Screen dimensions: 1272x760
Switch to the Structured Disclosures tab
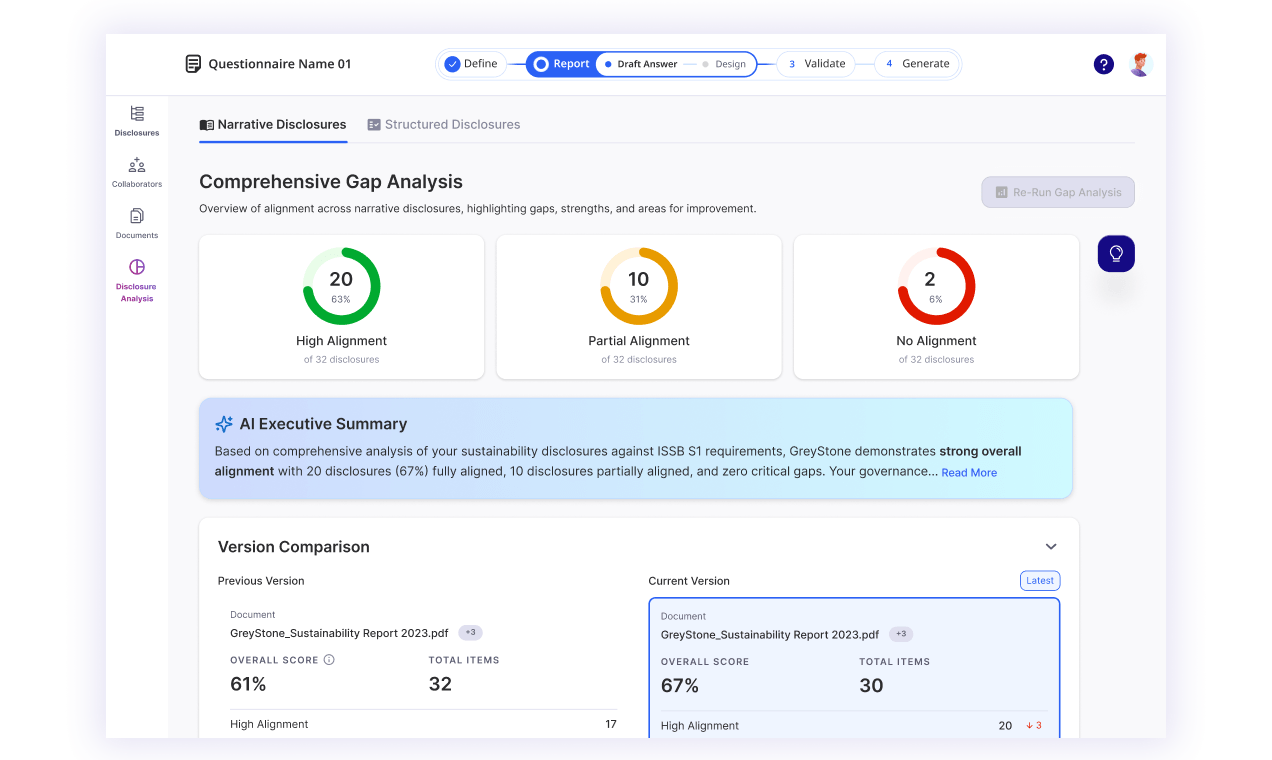[x=443, y=125]
